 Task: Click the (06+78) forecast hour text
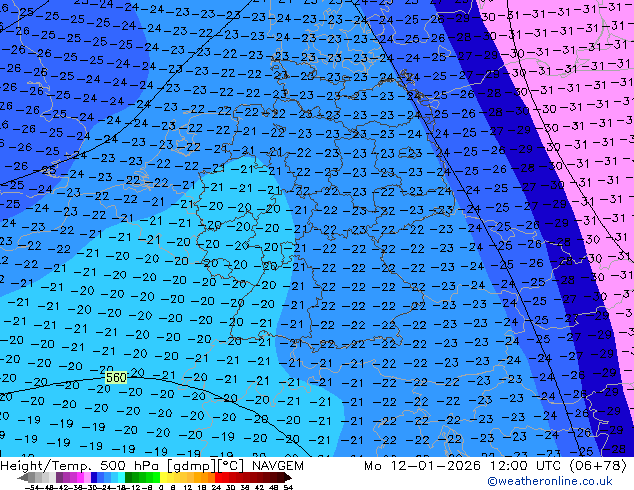(598, 466)
